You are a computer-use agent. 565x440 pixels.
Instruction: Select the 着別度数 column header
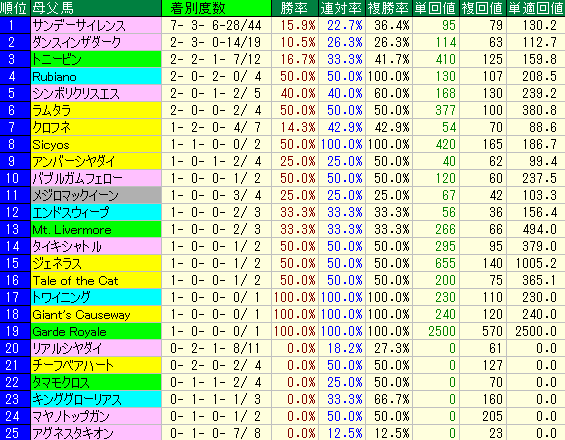pyautogui.click(x=217, y=8)
